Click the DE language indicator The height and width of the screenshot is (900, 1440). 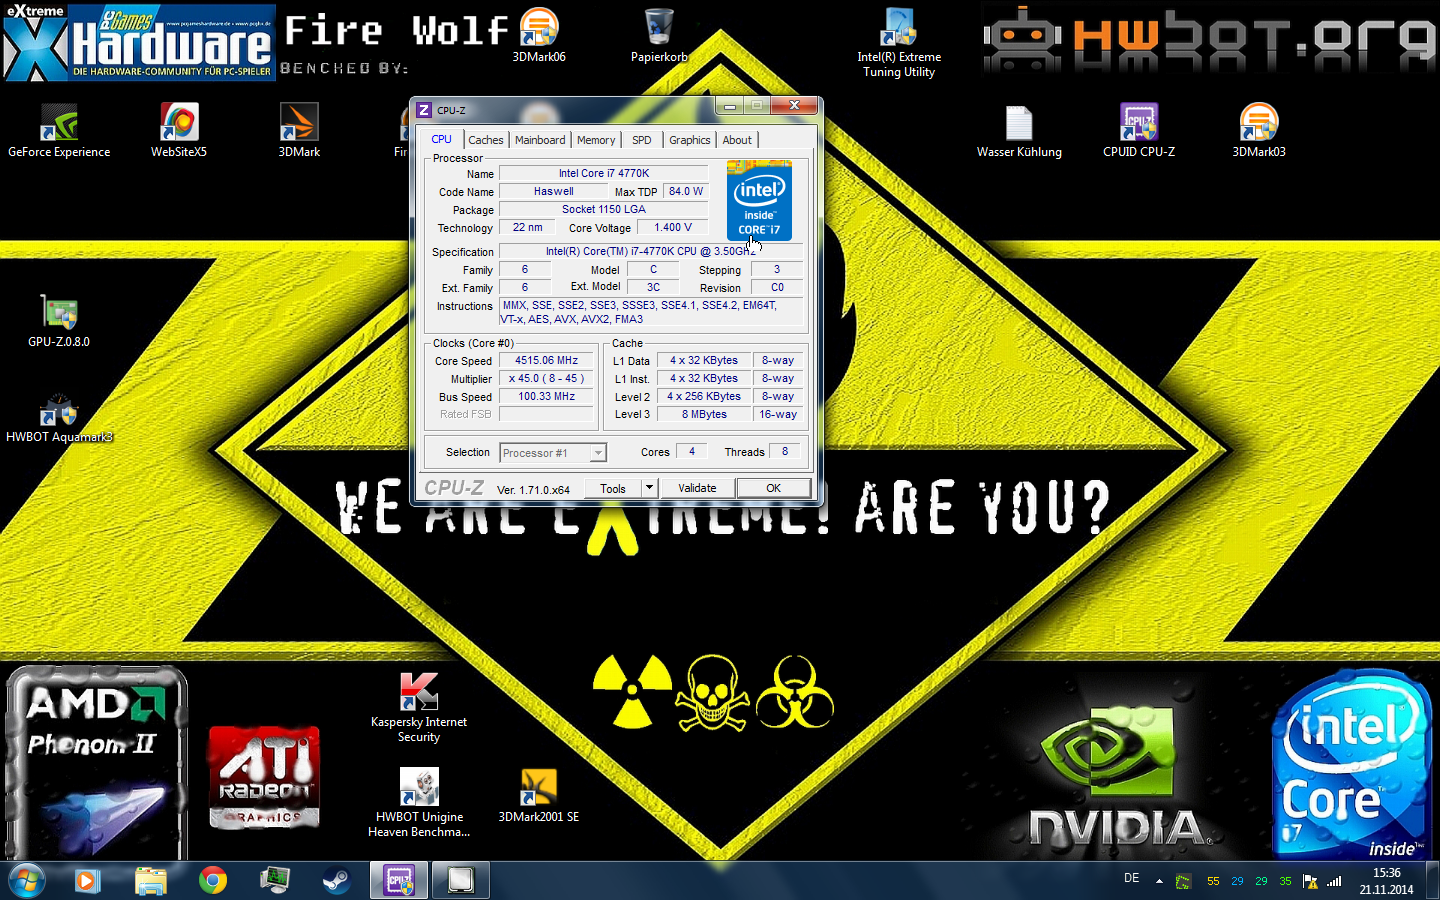pos(1132,878)
